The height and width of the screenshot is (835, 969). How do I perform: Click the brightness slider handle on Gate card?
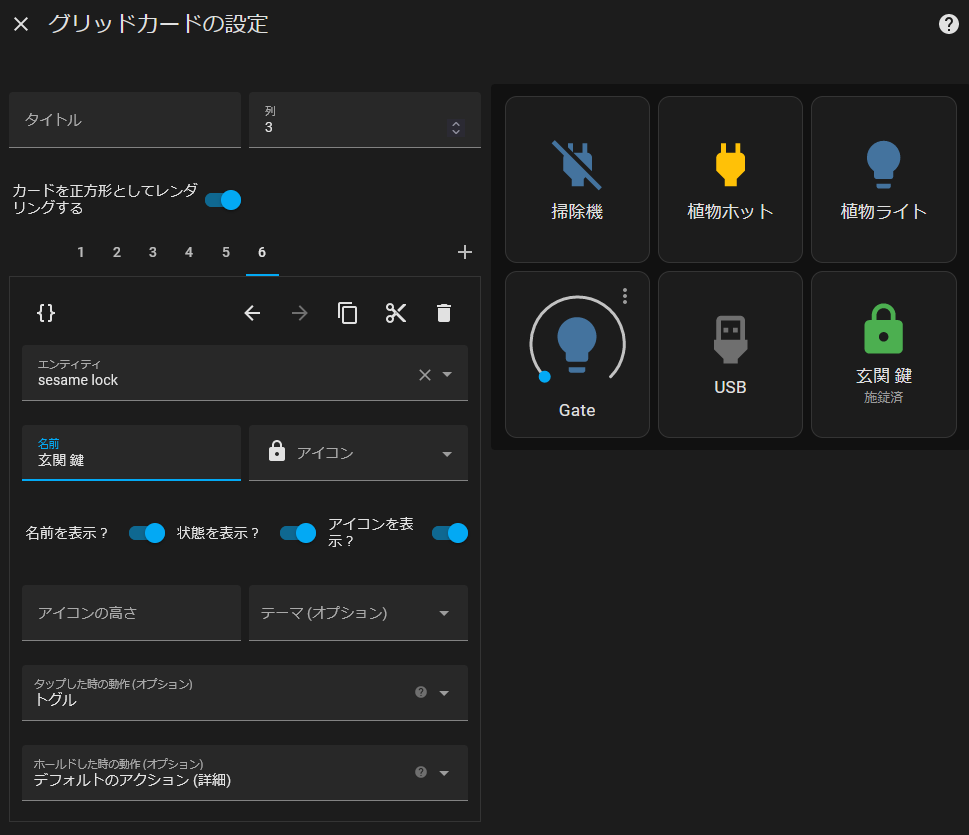pos(544,377)
